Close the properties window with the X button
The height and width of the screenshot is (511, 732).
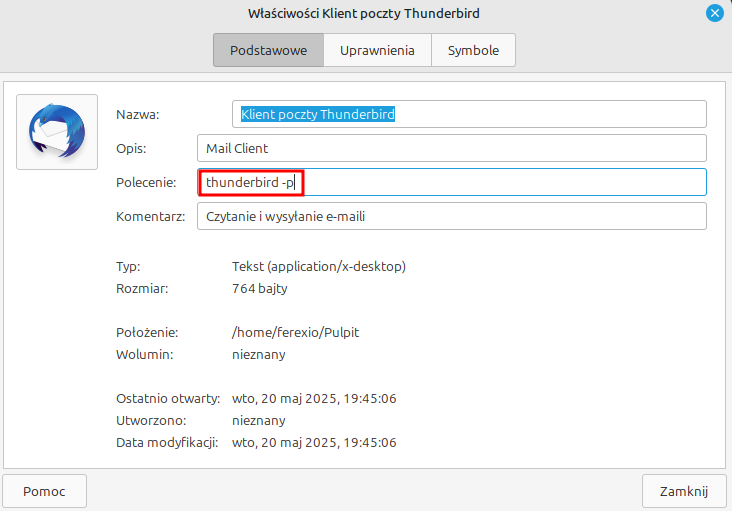pos(714,13)
